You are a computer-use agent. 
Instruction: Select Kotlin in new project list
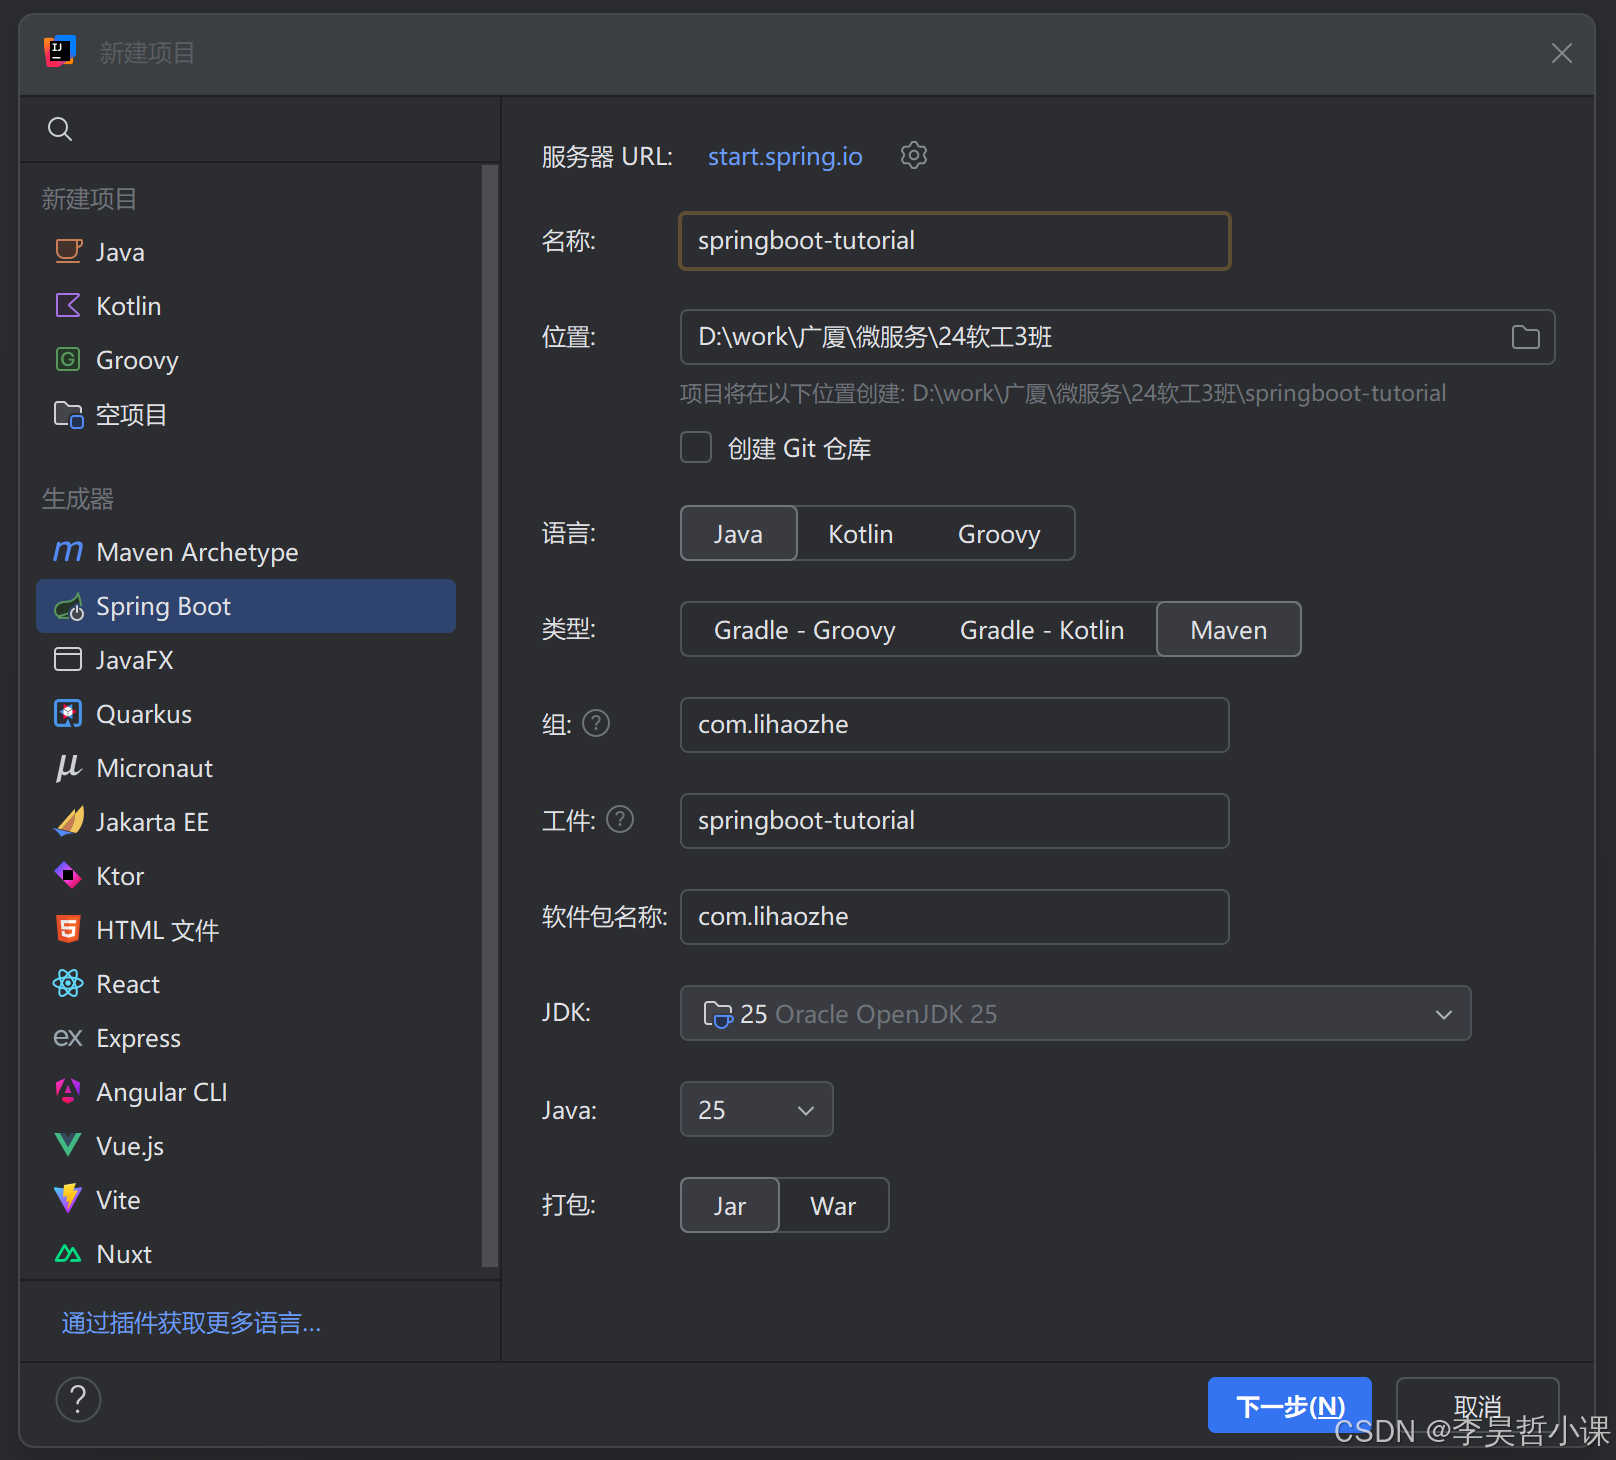click(x=246, y=305)
